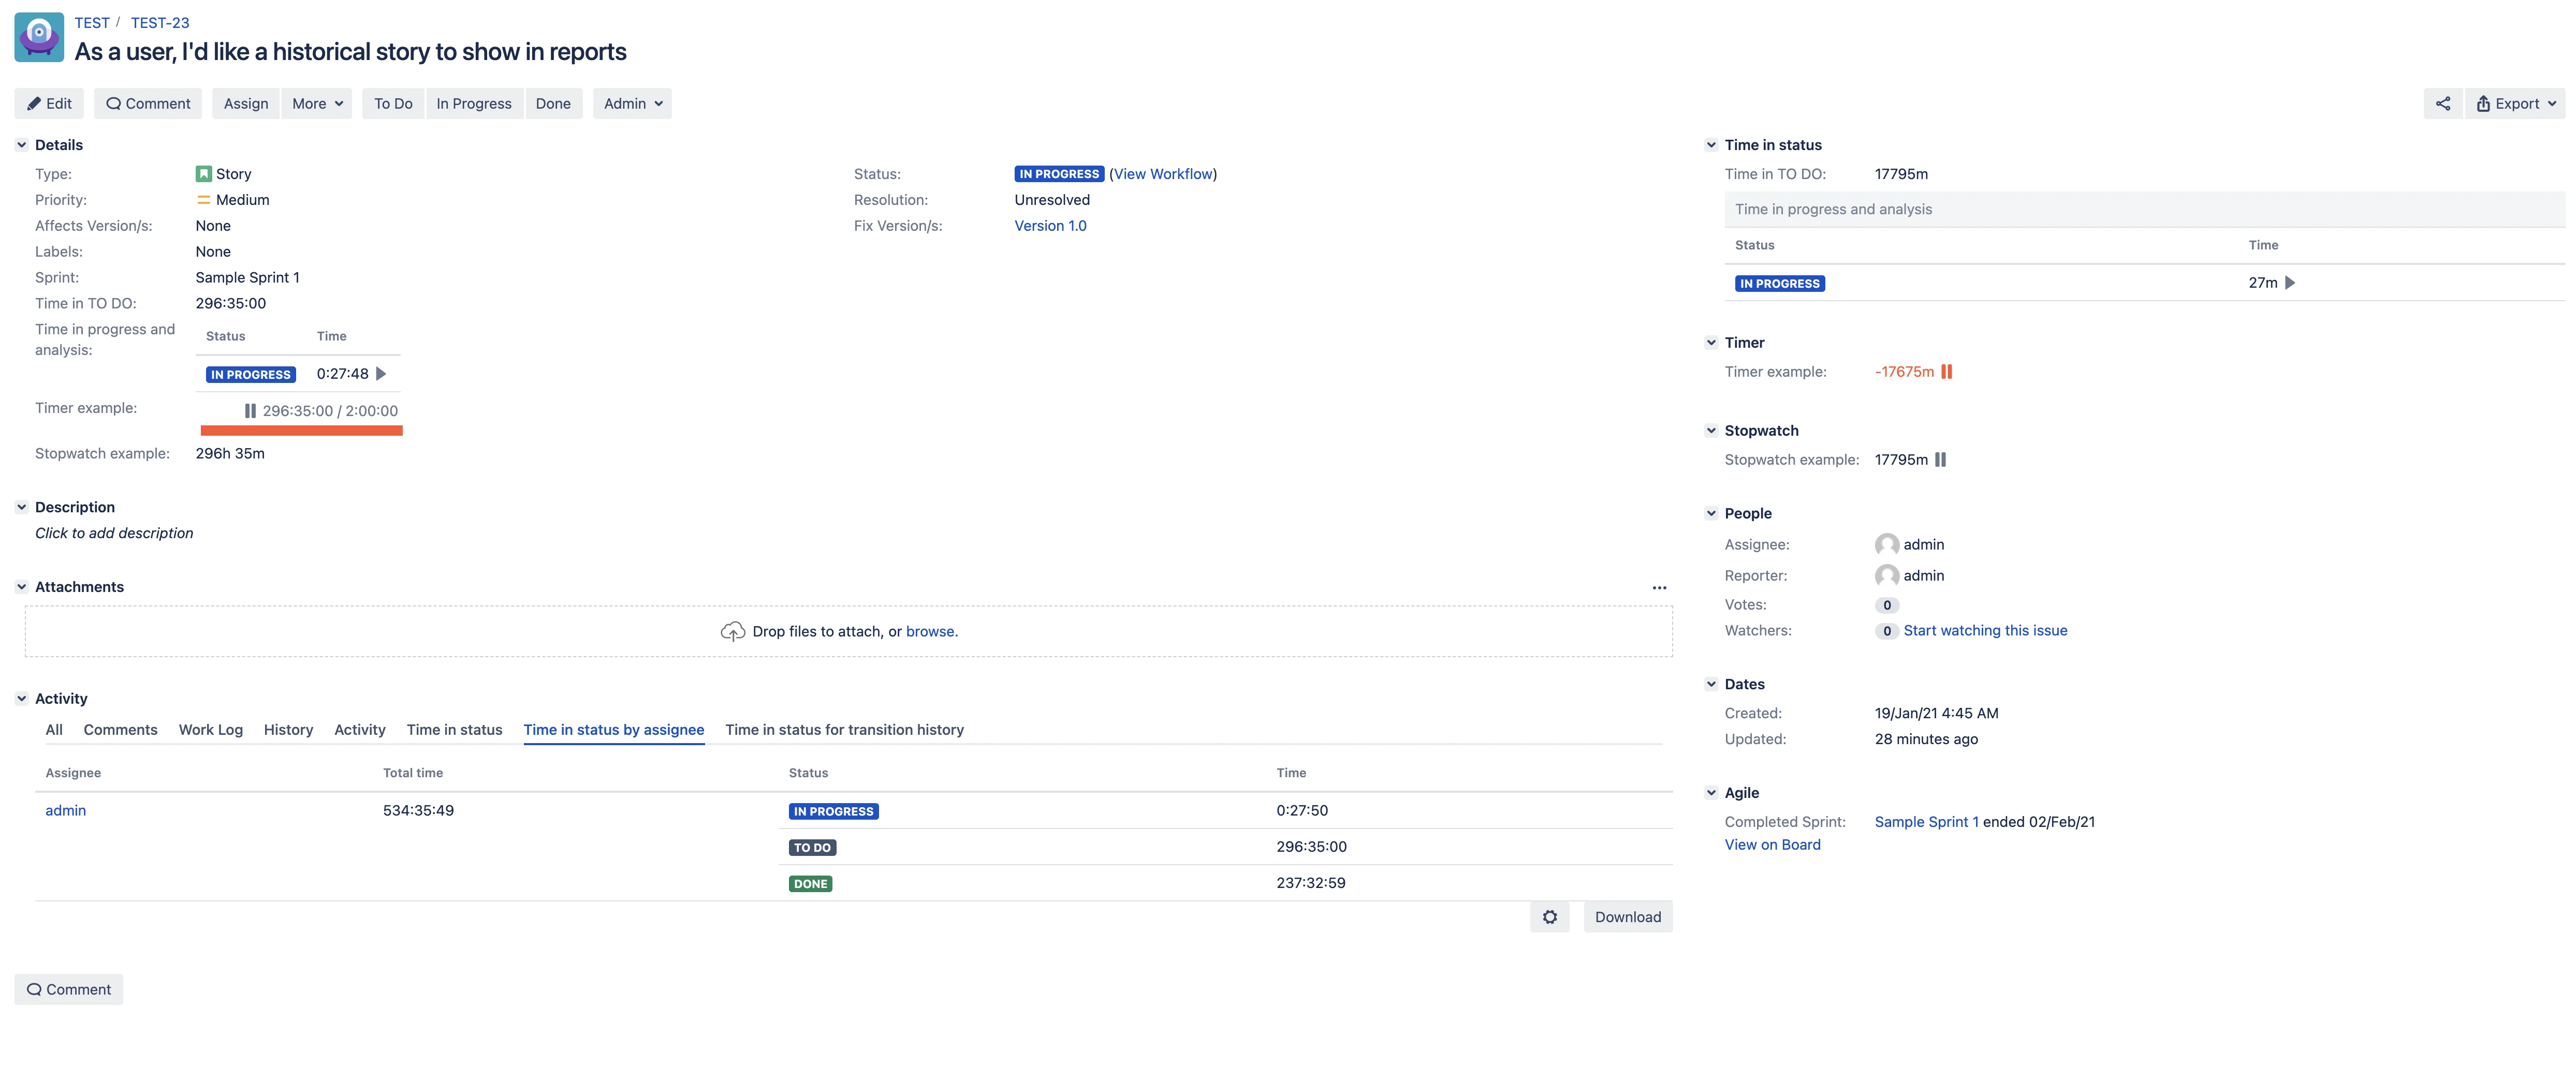Collapse the Details section
The height and width of the screenshot is (1066, 2576).
point(22,145)
